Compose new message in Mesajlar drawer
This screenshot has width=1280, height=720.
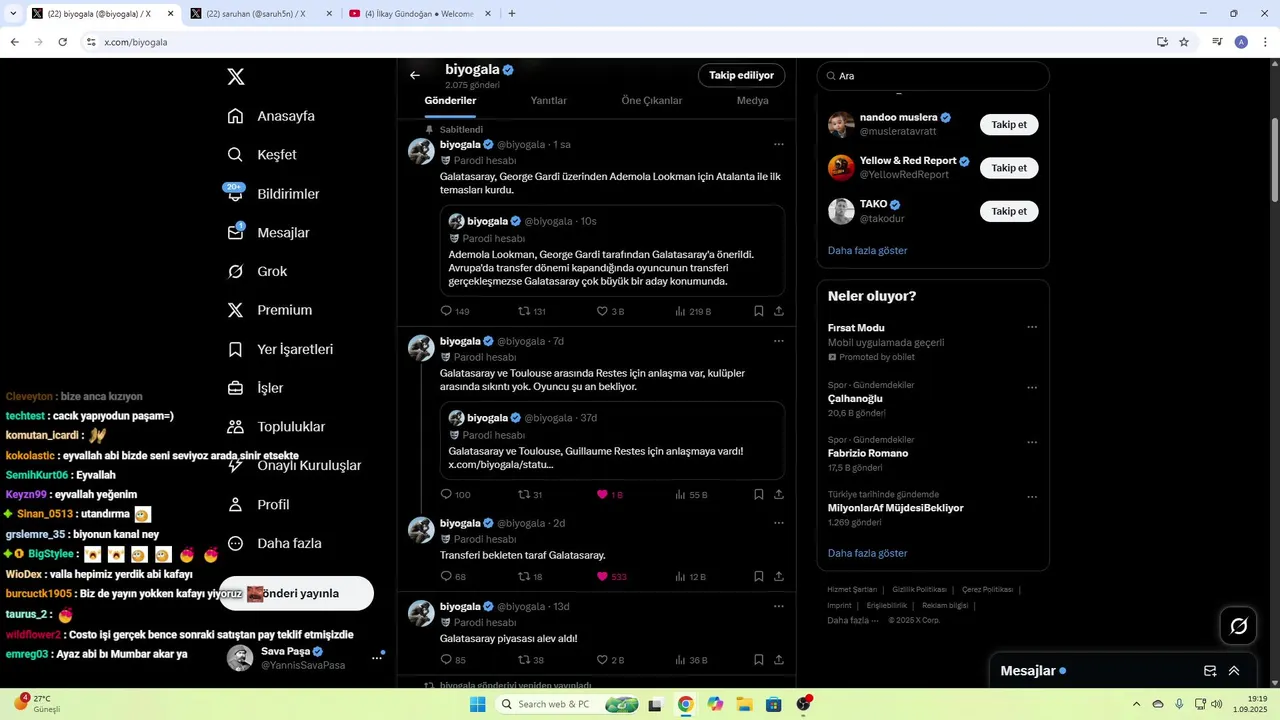1210,671
